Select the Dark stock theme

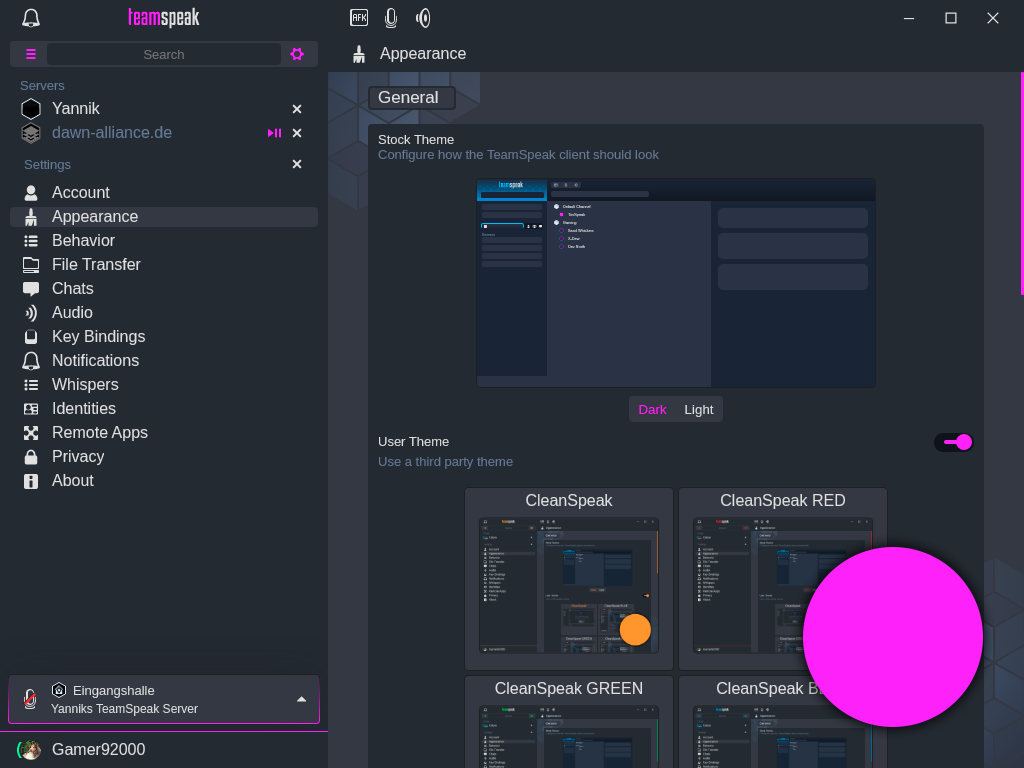652,409
